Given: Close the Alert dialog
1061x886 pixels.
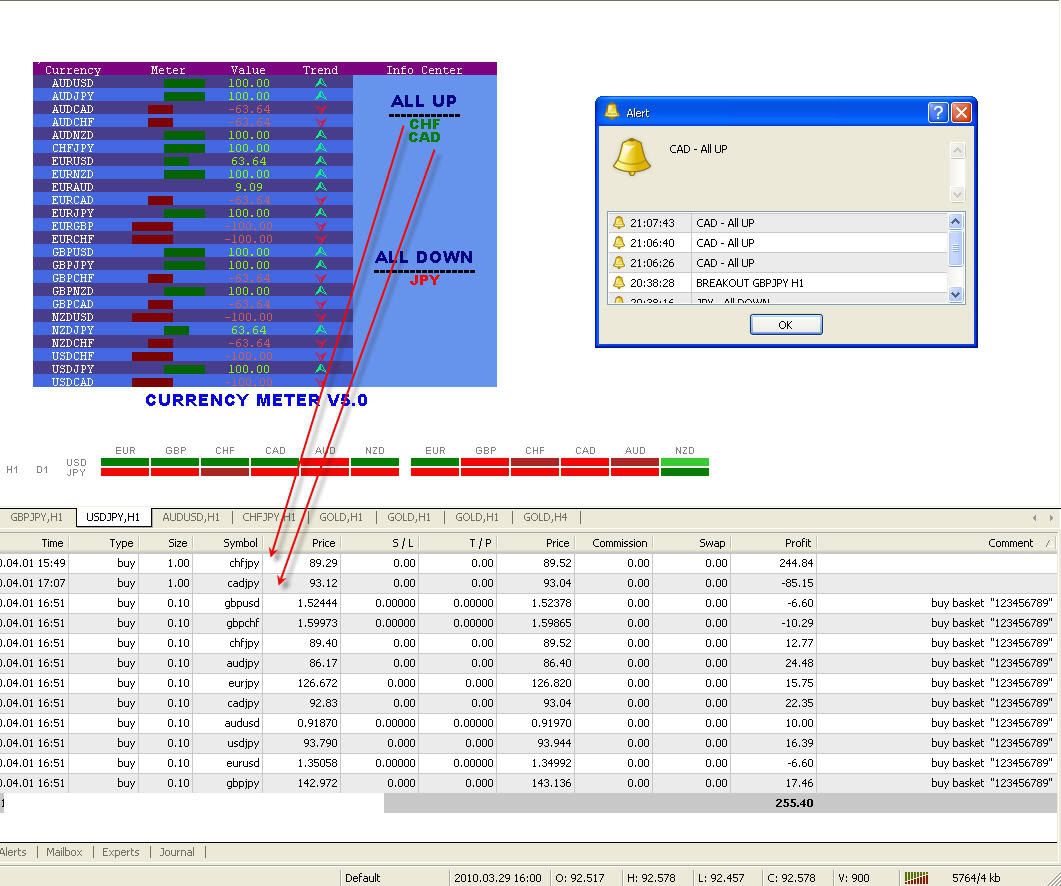Looking at the screenshot, I should coord(962,112).
